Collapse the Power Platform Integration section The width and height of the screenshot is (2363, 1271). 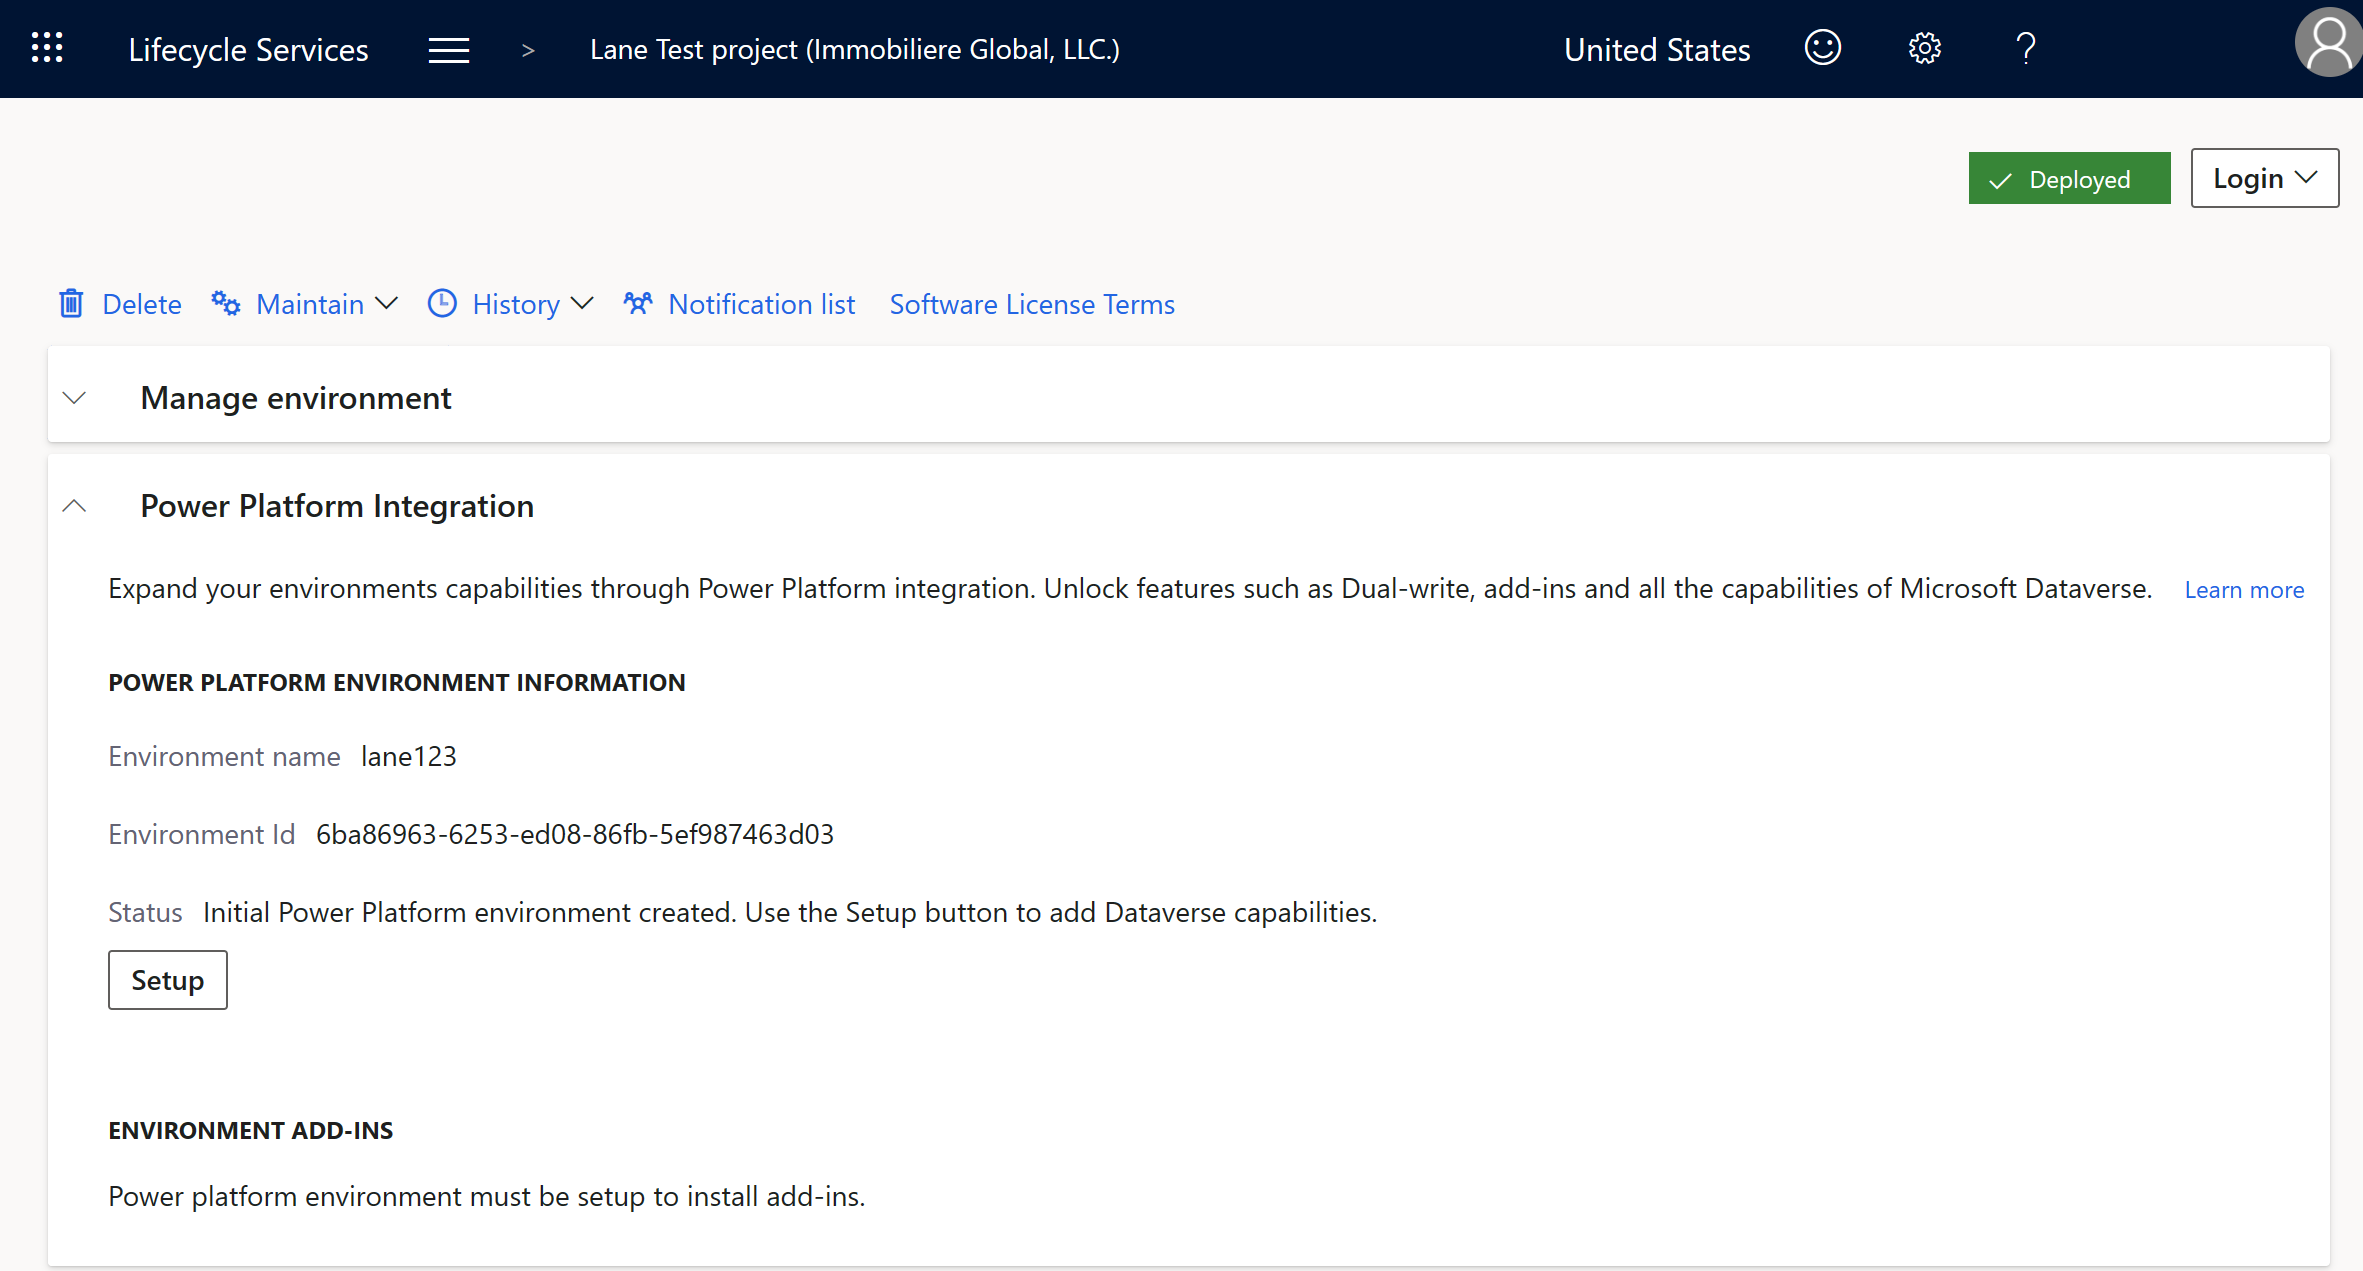[75, 504]
